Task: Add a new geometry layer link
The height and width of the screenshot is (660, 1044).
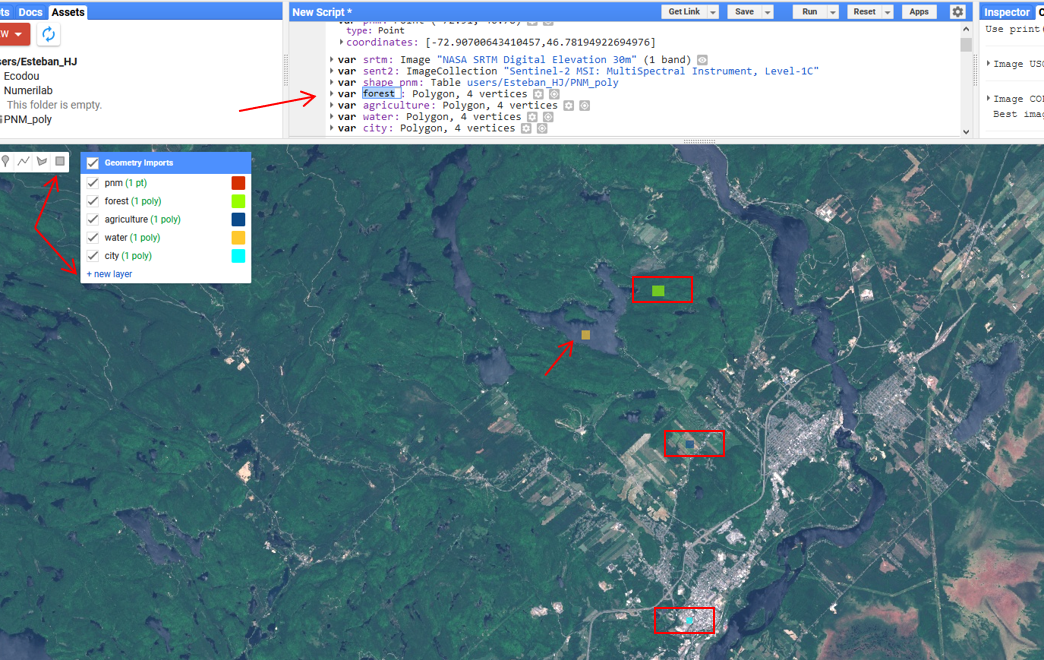Action: point(109,274)
